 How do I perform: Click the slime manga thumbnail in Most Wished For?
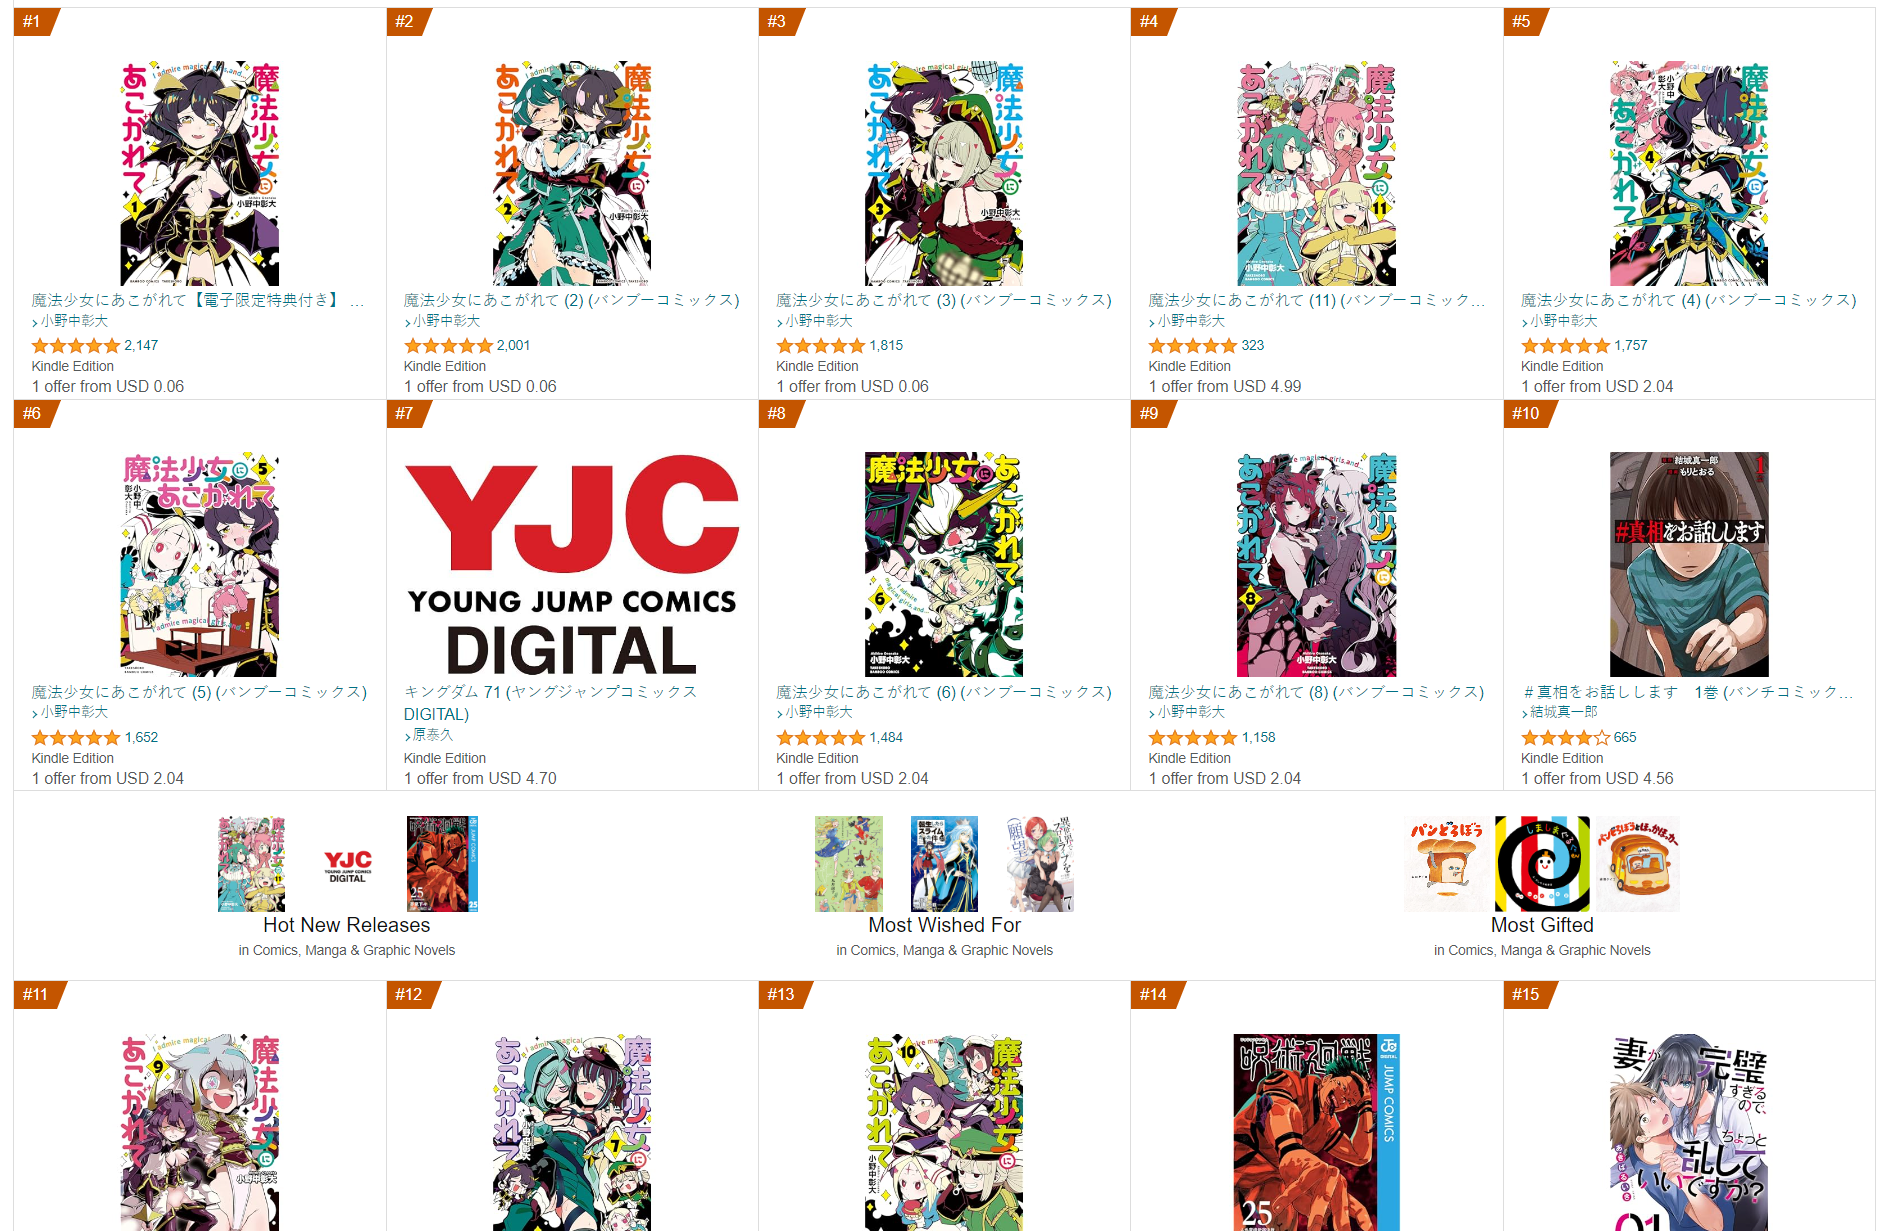coord(944,864)
